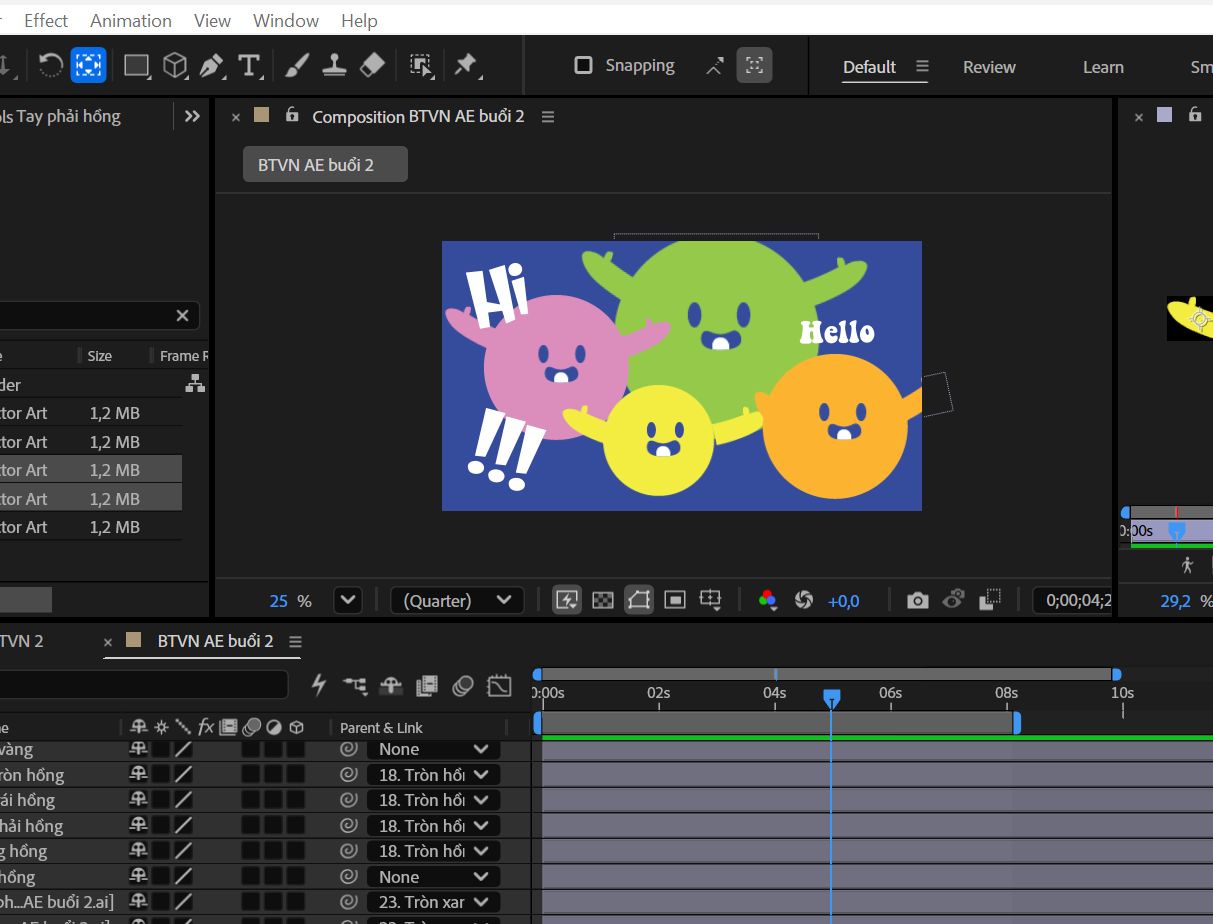Viewport: 1213px width, 924px height.
Task: Select the Brush tool
Action: coord(297,66)
